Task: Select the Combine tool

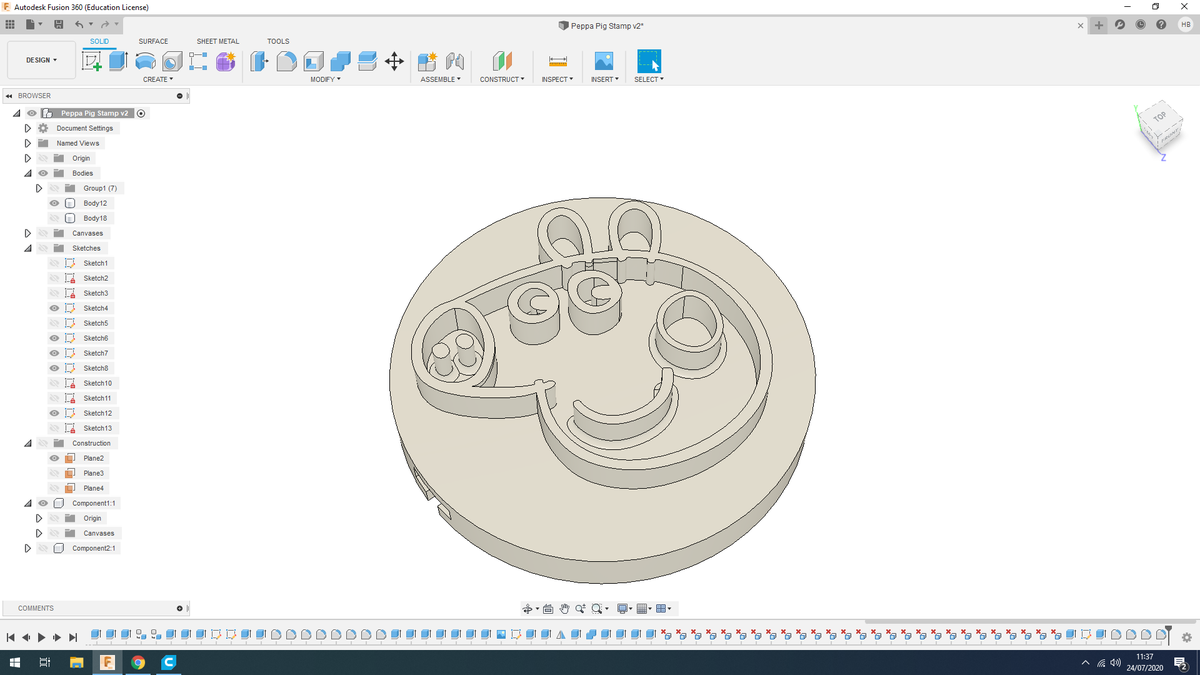Action: pyautogui.click(x=340, y=62)
